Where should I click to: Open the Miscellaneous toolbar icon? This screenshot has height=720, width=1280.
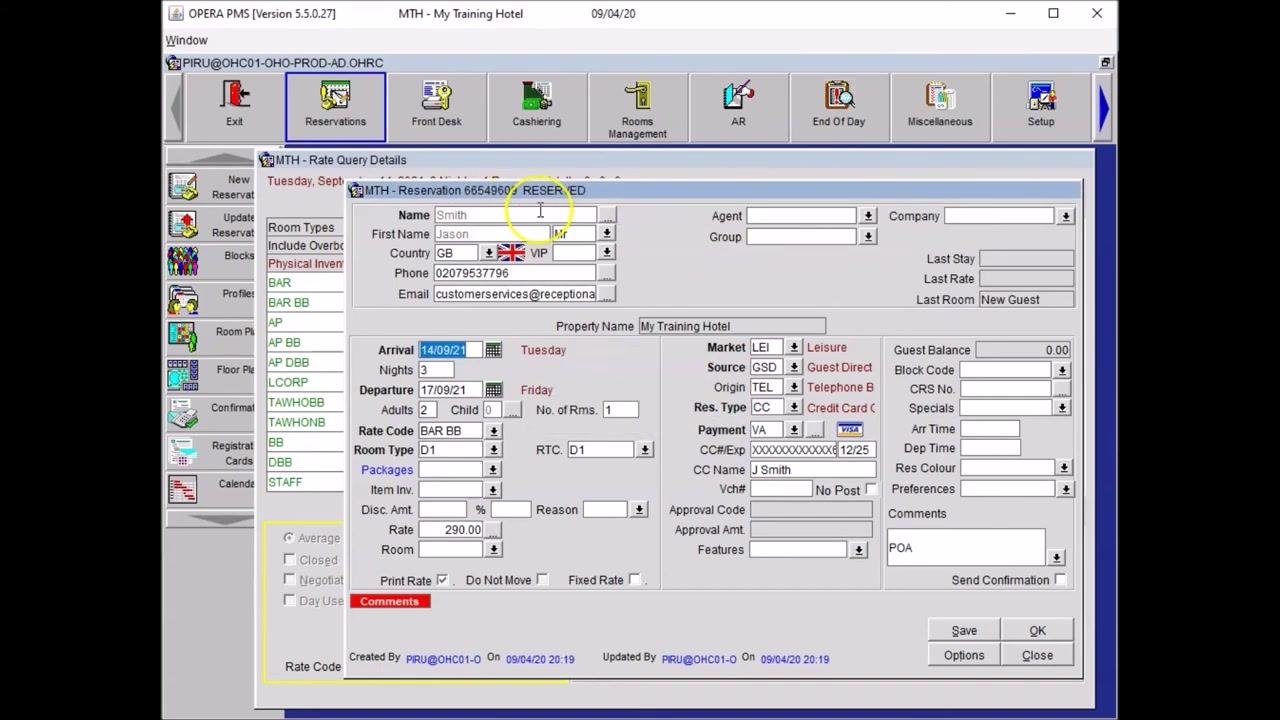coord(939,106)
